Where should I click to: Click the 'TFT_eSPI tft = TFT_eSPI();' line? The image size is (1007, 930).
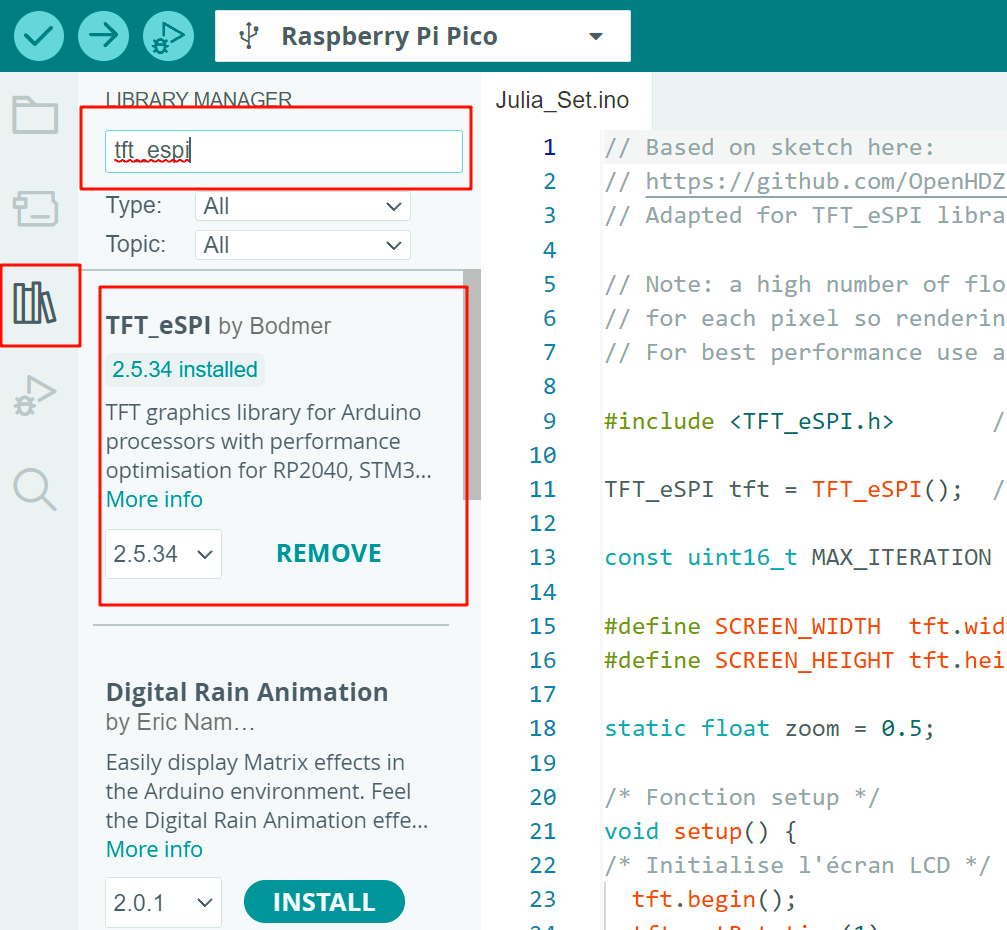784,489
